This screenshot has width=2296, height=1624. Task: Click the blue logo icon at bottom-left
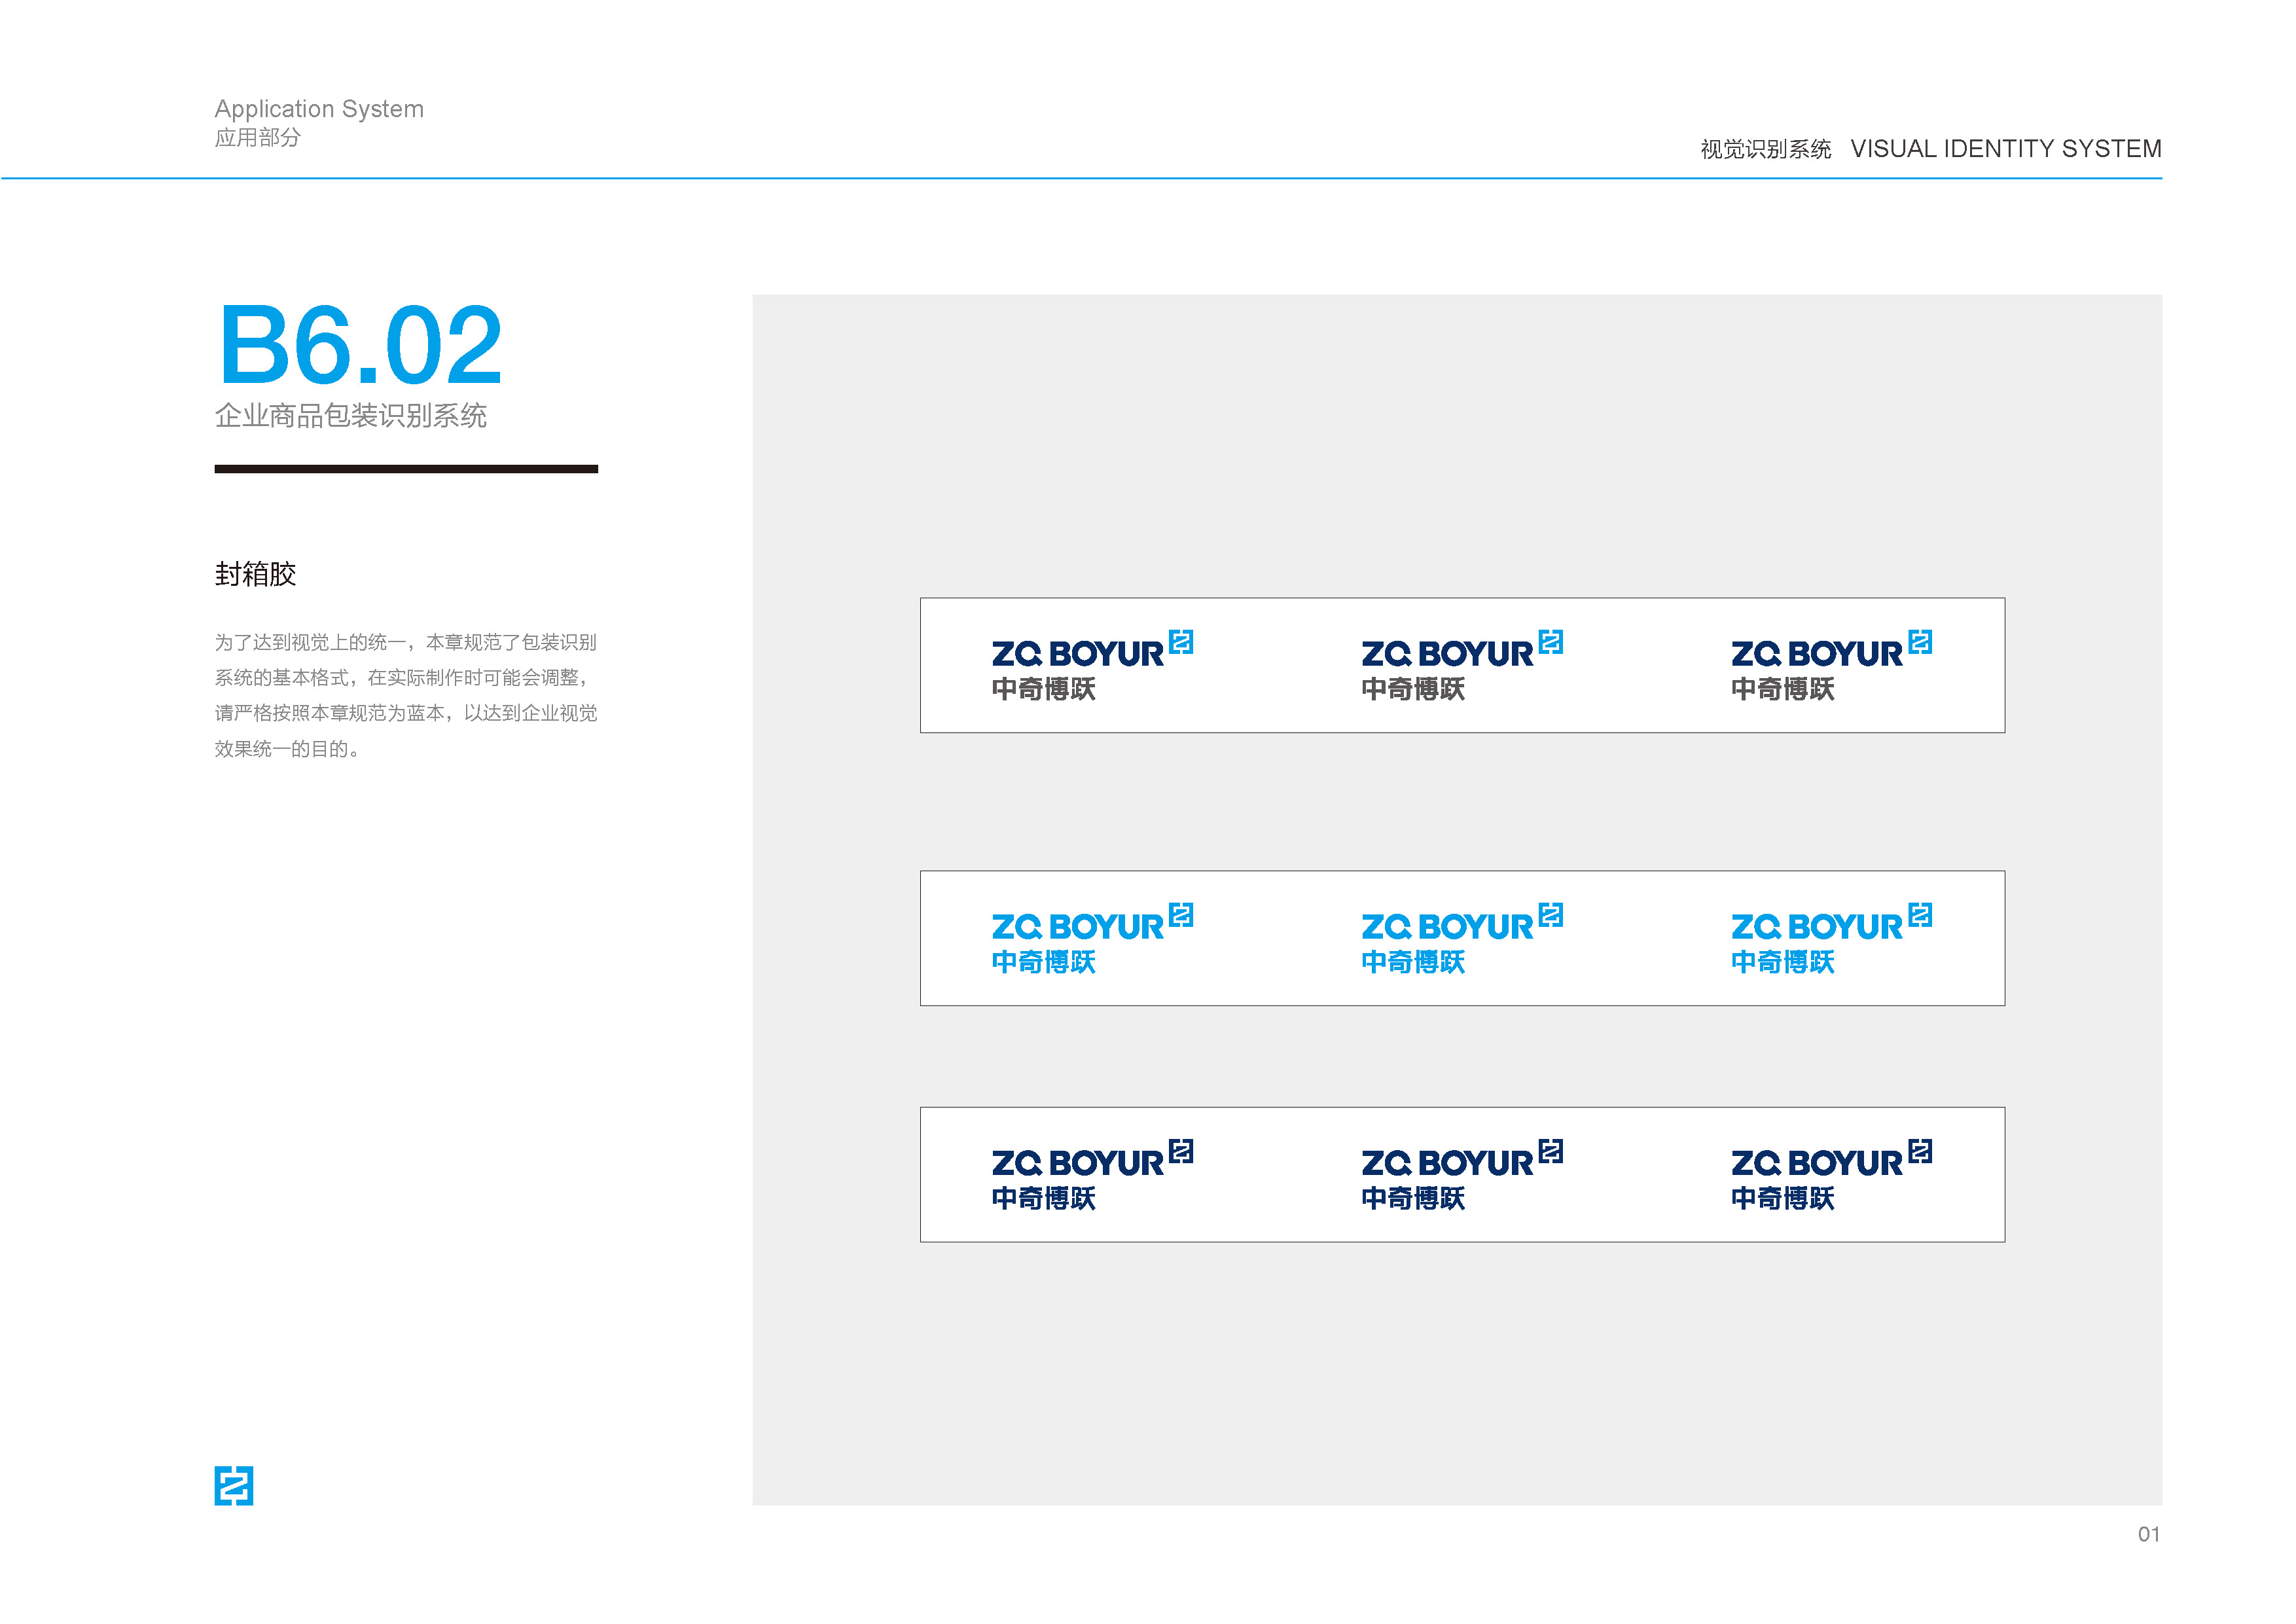click(233, 1485)
